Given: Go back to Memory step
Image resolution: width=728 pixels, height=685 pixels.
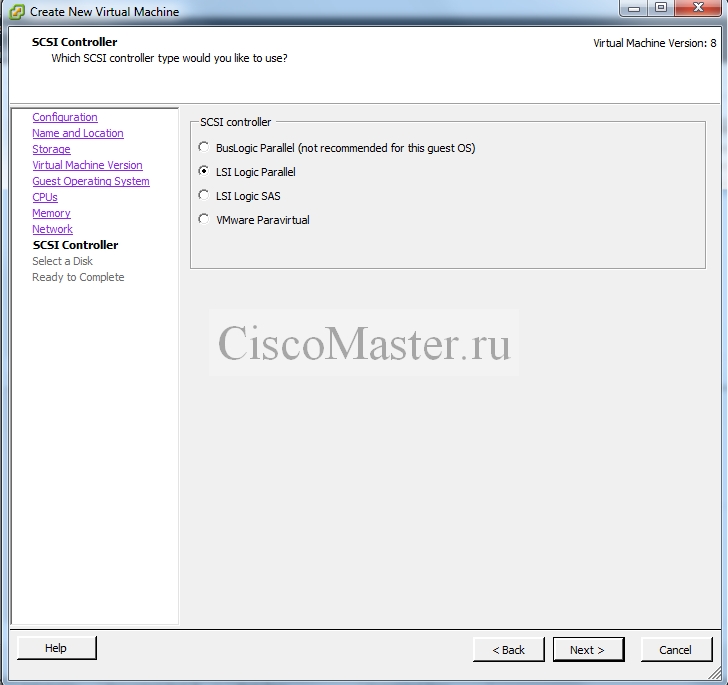Looking at the screenshot, I should click(x=52, y=213).
